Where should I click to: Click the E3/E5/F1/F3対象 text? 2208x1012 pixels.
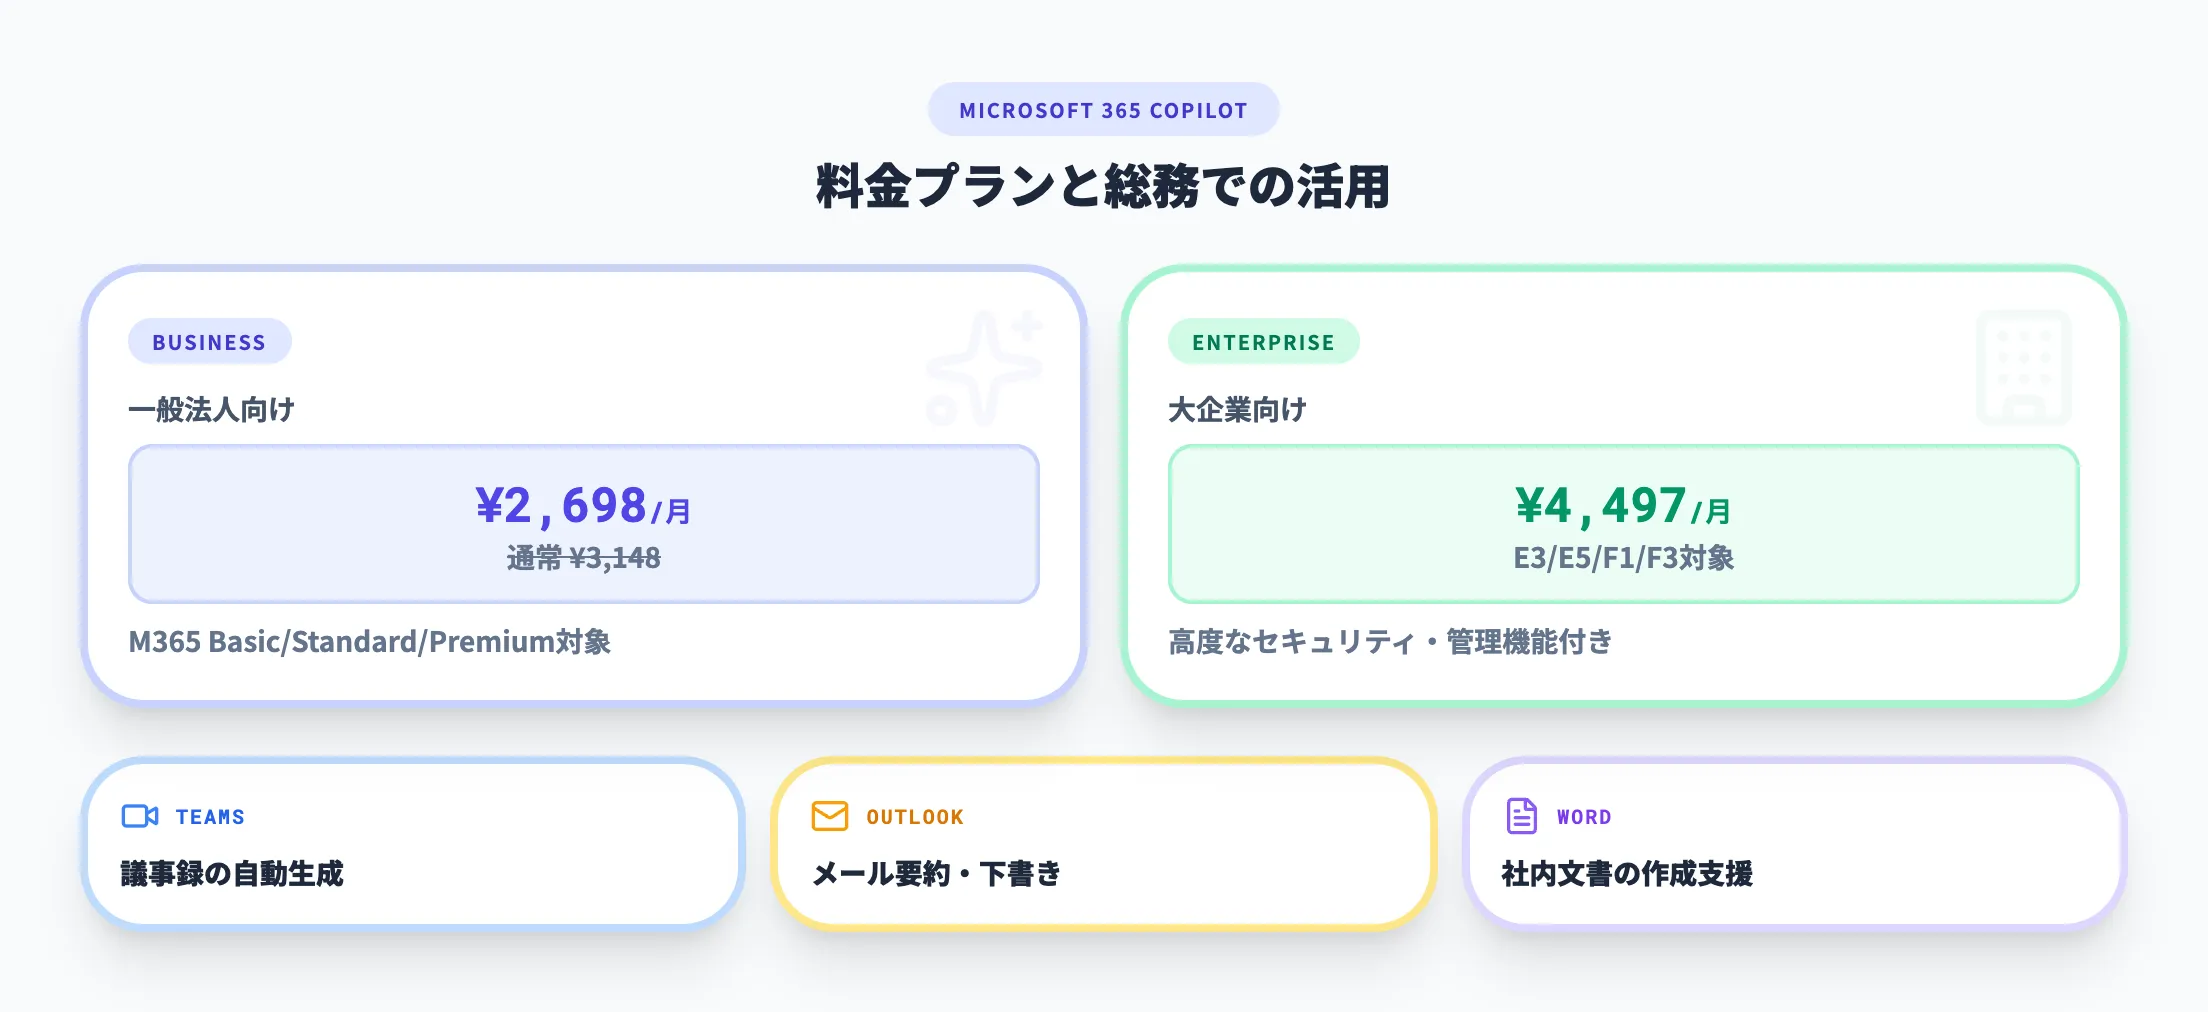(x=1623, y=558)
